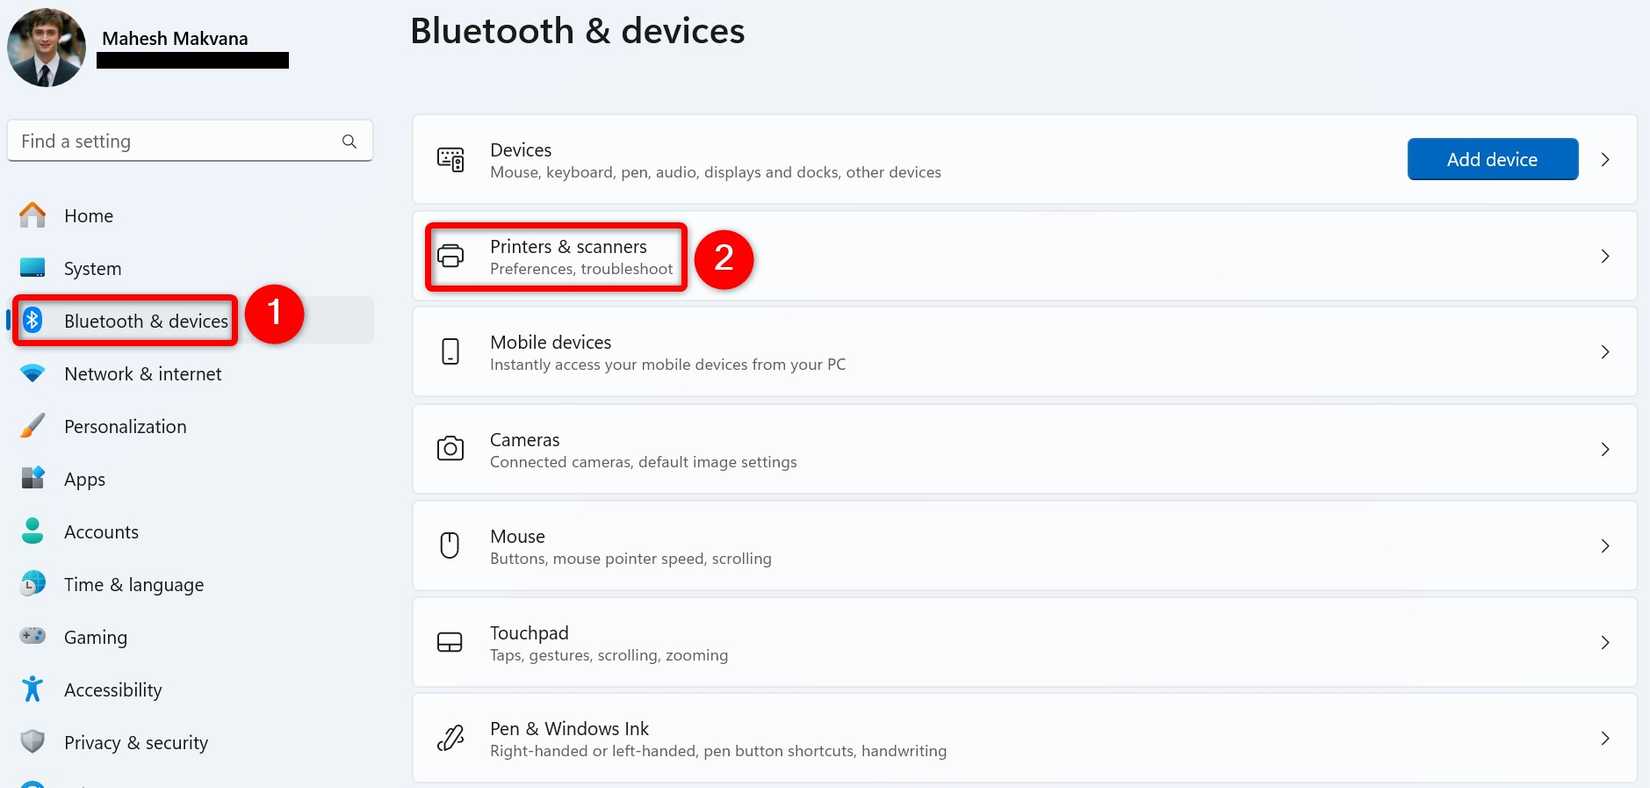
Task: Open Cameras using the right chevron
Action: [x=1605, y=449]
